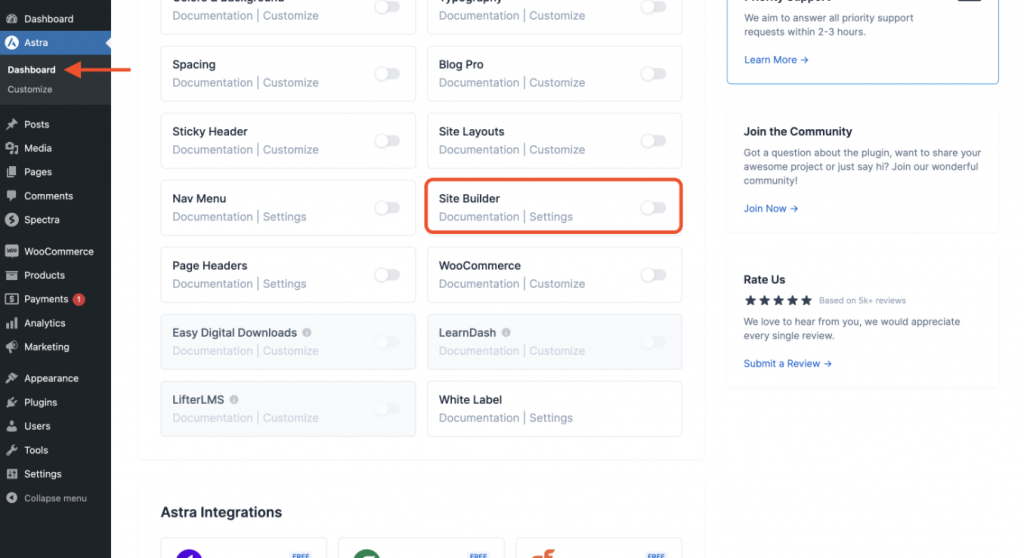Click the Products box icon
The image size is (1024, 558).
[x=12, y=275]
